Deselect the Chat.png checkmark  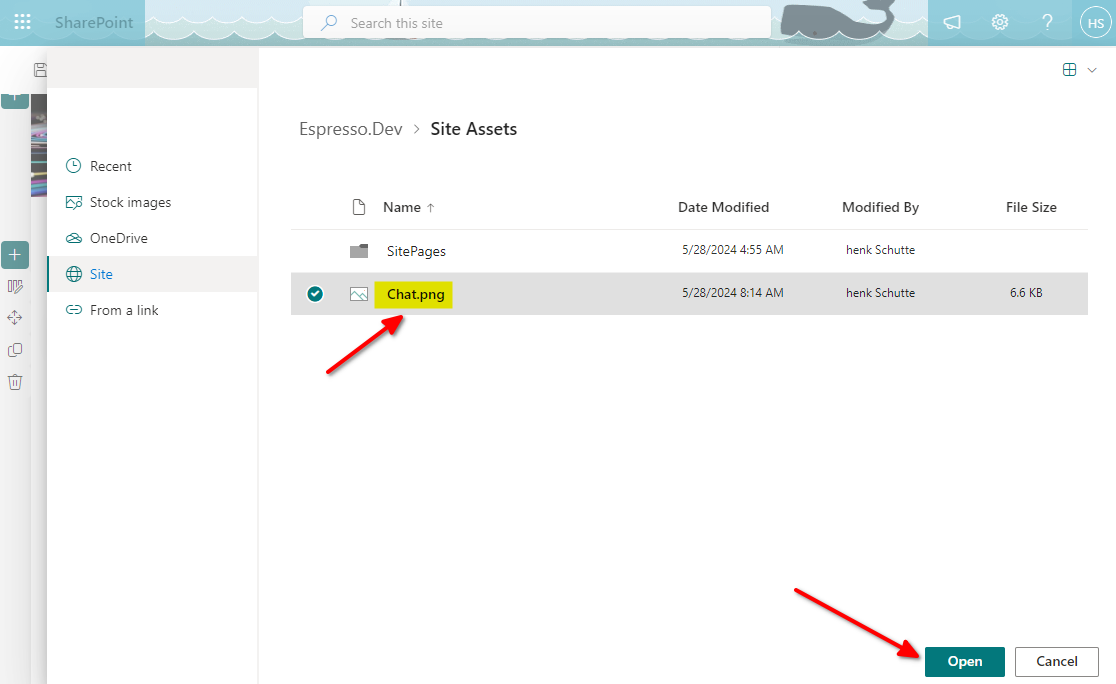click(315, 294)
